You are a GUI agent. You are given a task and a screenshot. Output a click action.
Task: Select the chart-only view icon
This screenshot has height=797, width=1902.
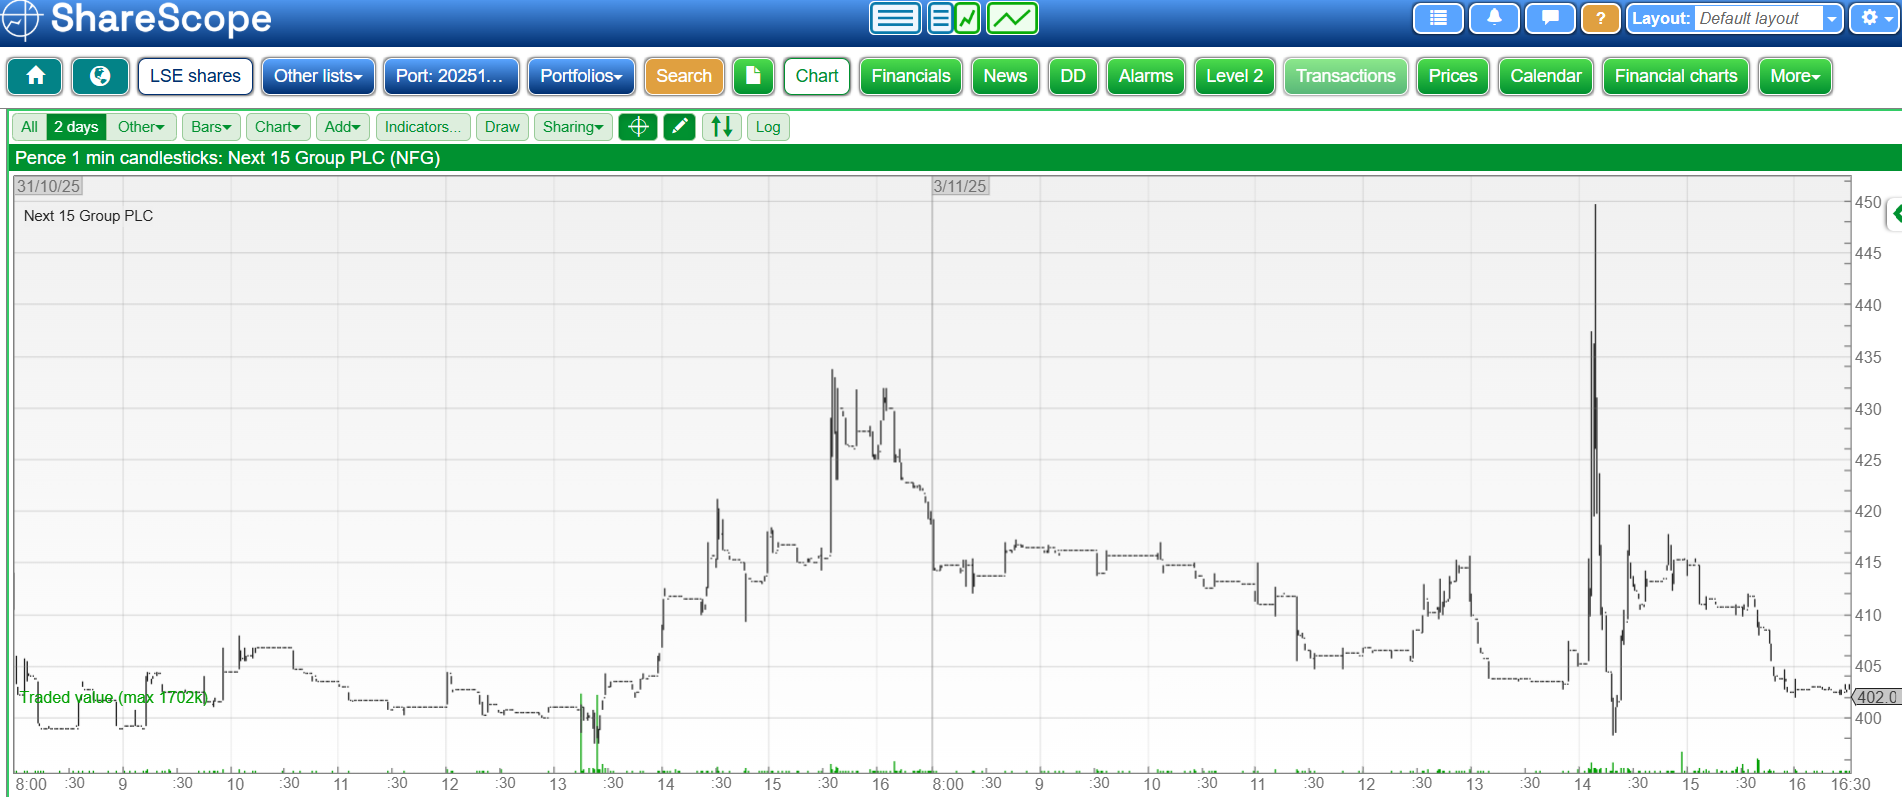click(1013, 18)
